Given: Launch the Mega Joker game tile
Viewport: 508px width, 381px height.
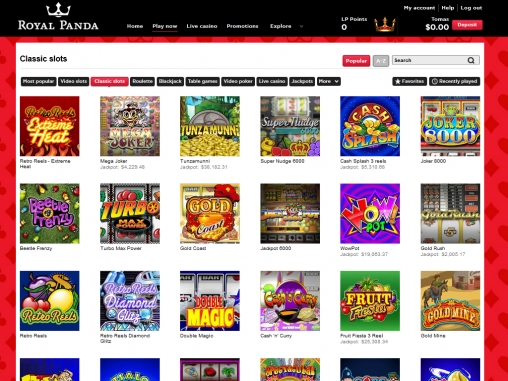Looking at the screenshot, I should (x=130, y=126).
